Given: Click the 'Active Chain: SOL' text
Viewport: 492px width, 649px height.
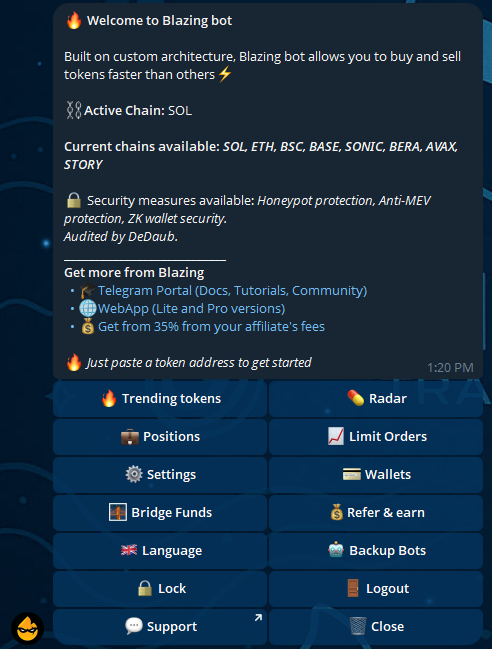Looking at the screenshot, I should (x=138, y=111).
